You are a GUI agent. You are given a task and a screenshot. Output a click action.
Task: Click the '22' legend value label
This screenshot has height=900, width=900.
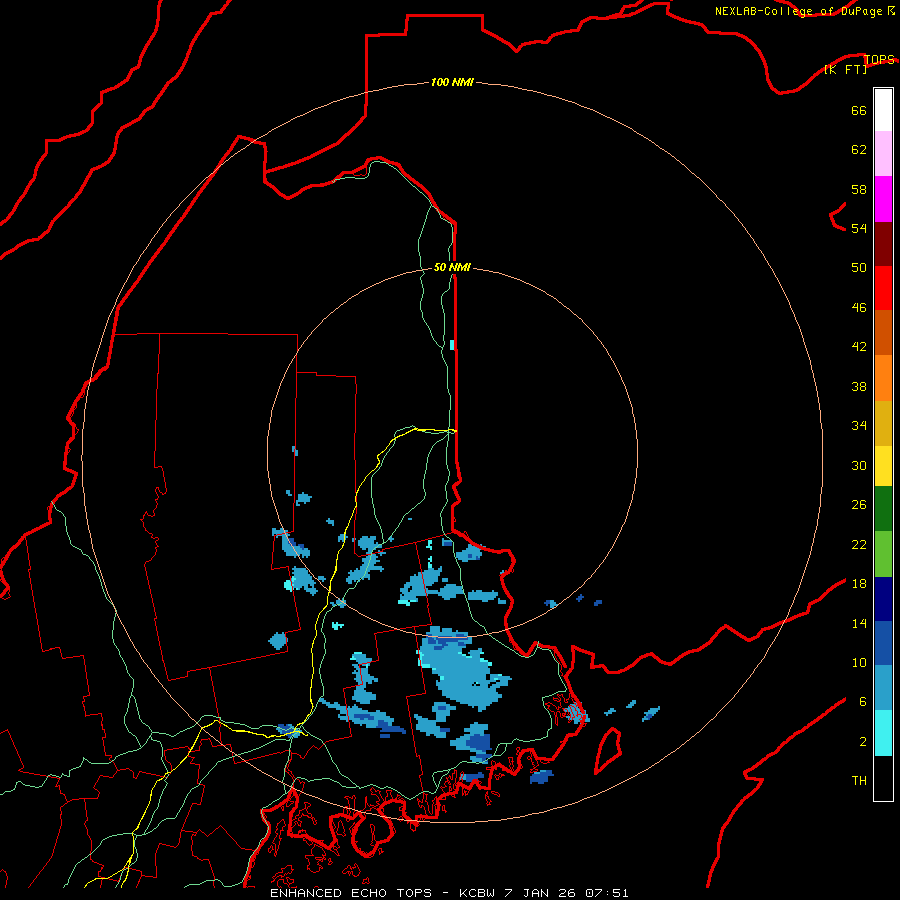[859, 544]
